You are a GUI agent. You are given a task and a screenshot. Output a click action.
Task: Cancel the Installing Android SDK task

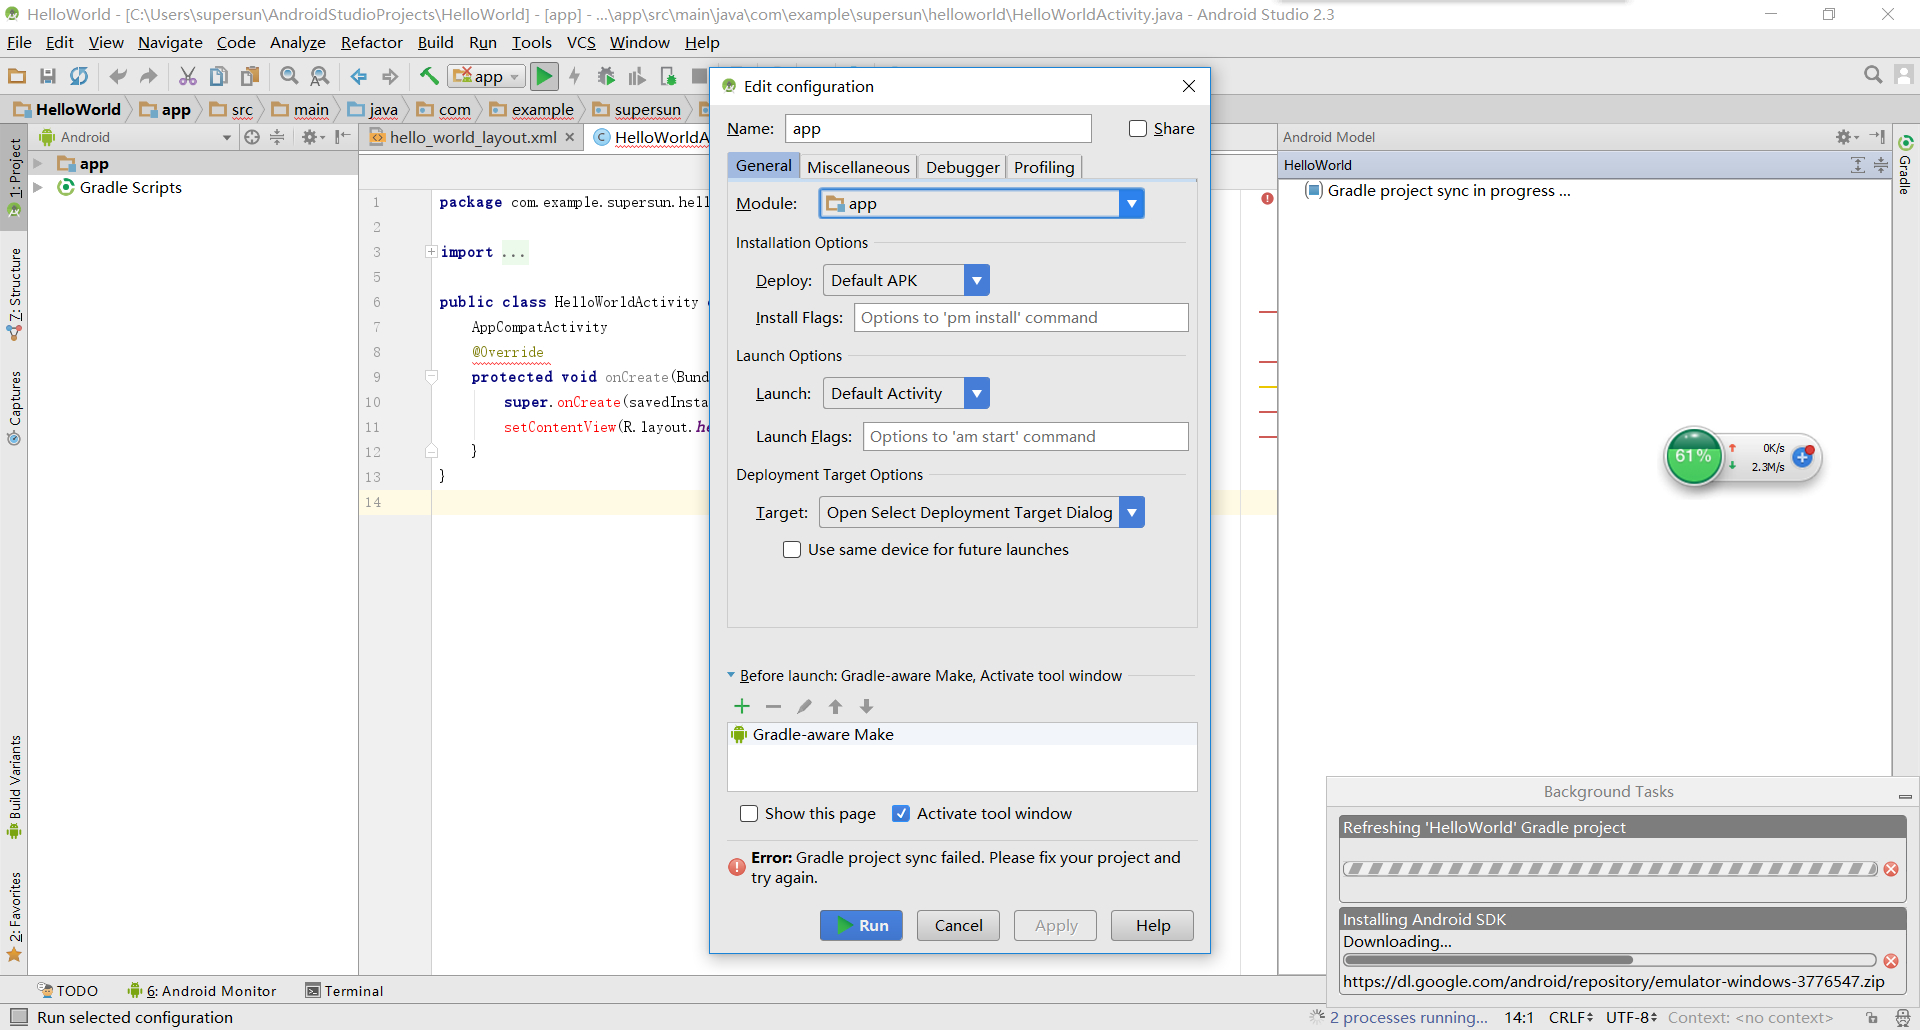click(1890, 961)
